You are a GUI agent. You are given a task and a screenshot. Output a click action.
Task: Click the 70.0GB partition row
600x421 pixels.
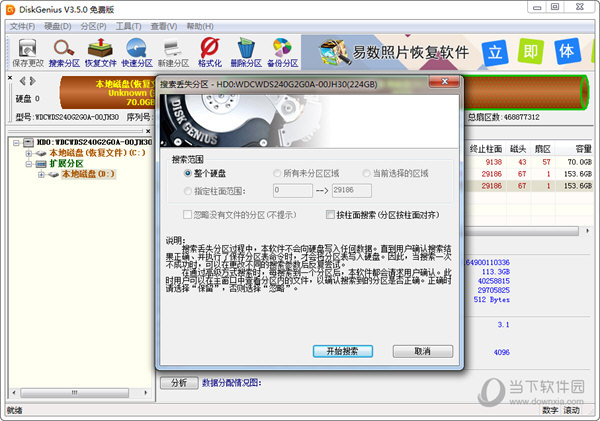tap(529, 162)
